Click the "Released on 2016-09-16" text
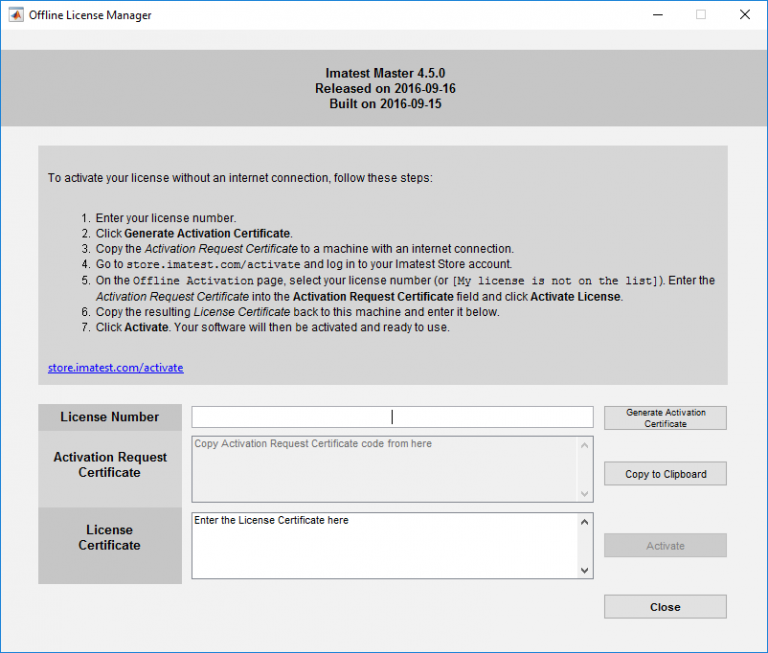 [x=385, y=88]
